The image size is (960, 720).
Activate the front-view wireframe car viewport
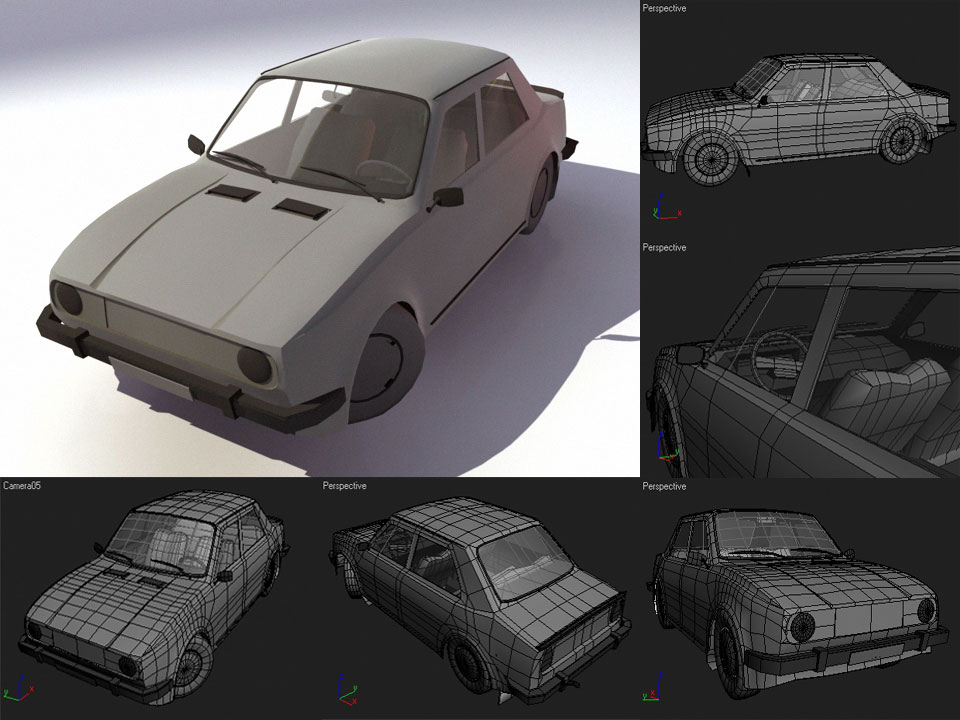point(800,599)
